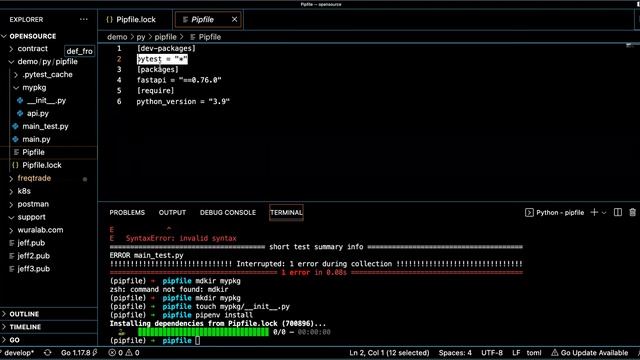Click Pipfile file in the breadcrumb
This screenshot has width=640, height=360.
(210, 37)
